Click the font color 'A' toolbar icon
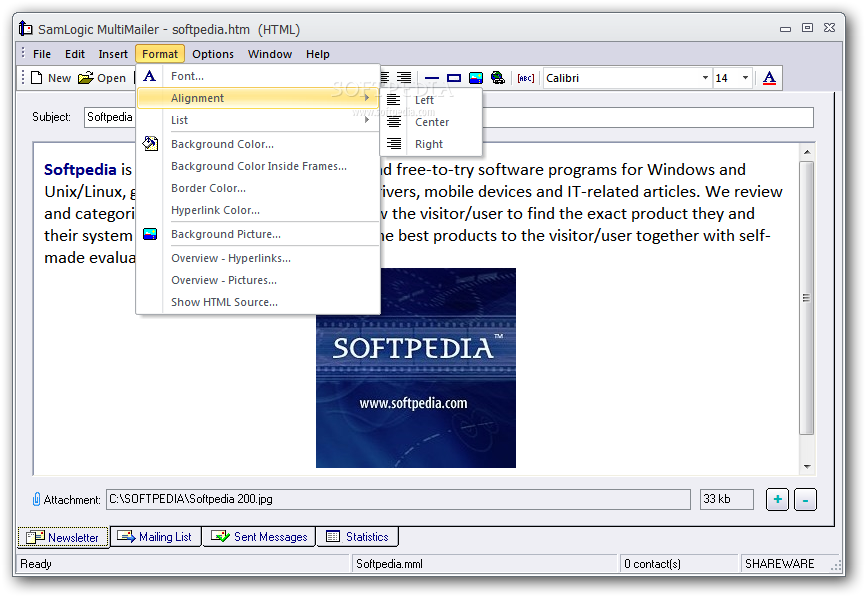This screenshot has height=597, width=866. coord(769,78)
